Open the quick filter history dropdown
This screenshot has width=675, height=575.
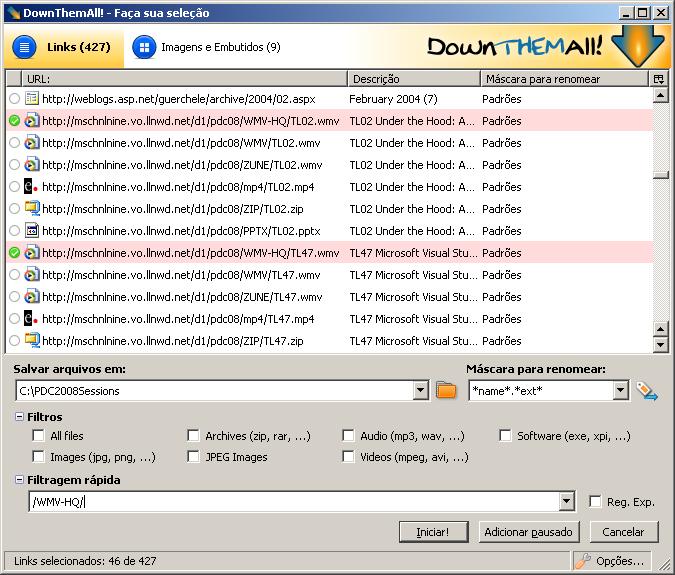click(567, 501)
